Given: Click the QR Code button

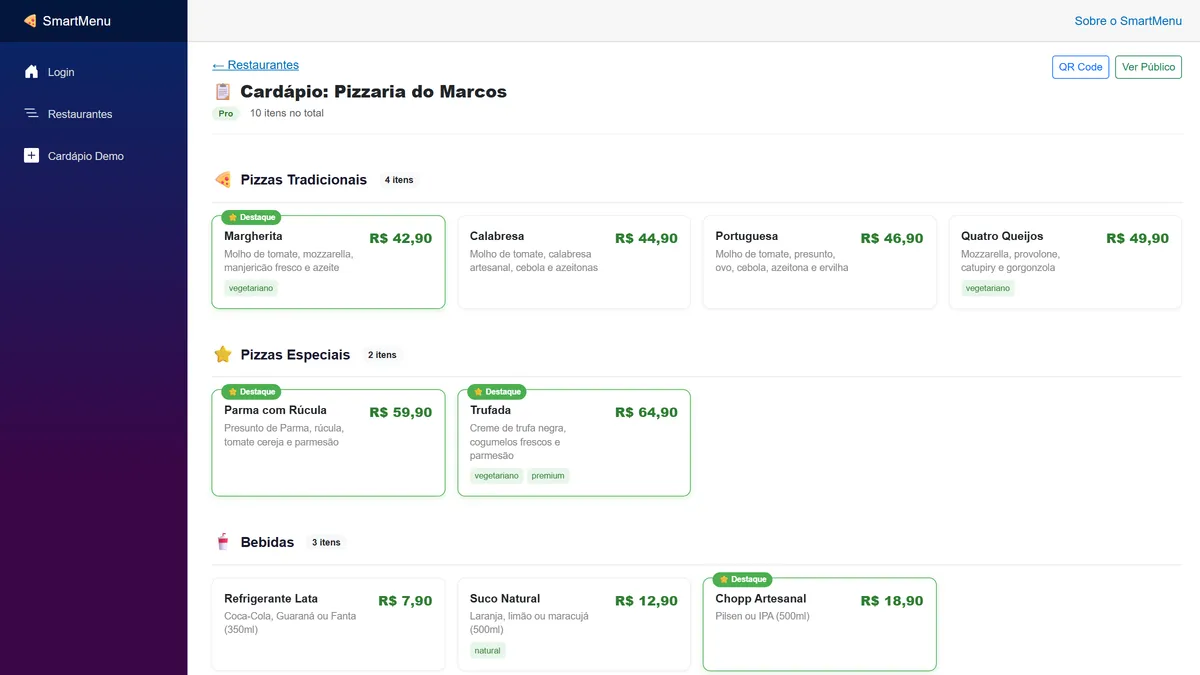Looking at the screenshot, I should click(1080, 67).
